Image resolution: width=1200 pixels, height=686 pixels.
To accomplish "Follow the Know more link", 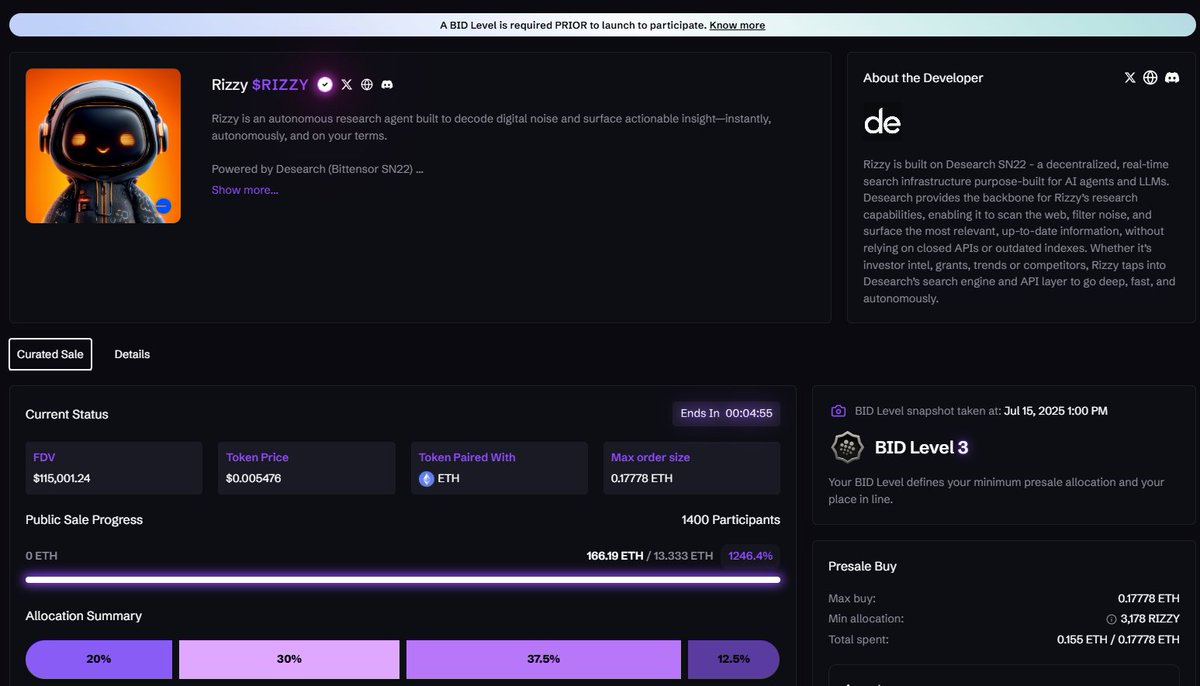I will tap(737, 25).
